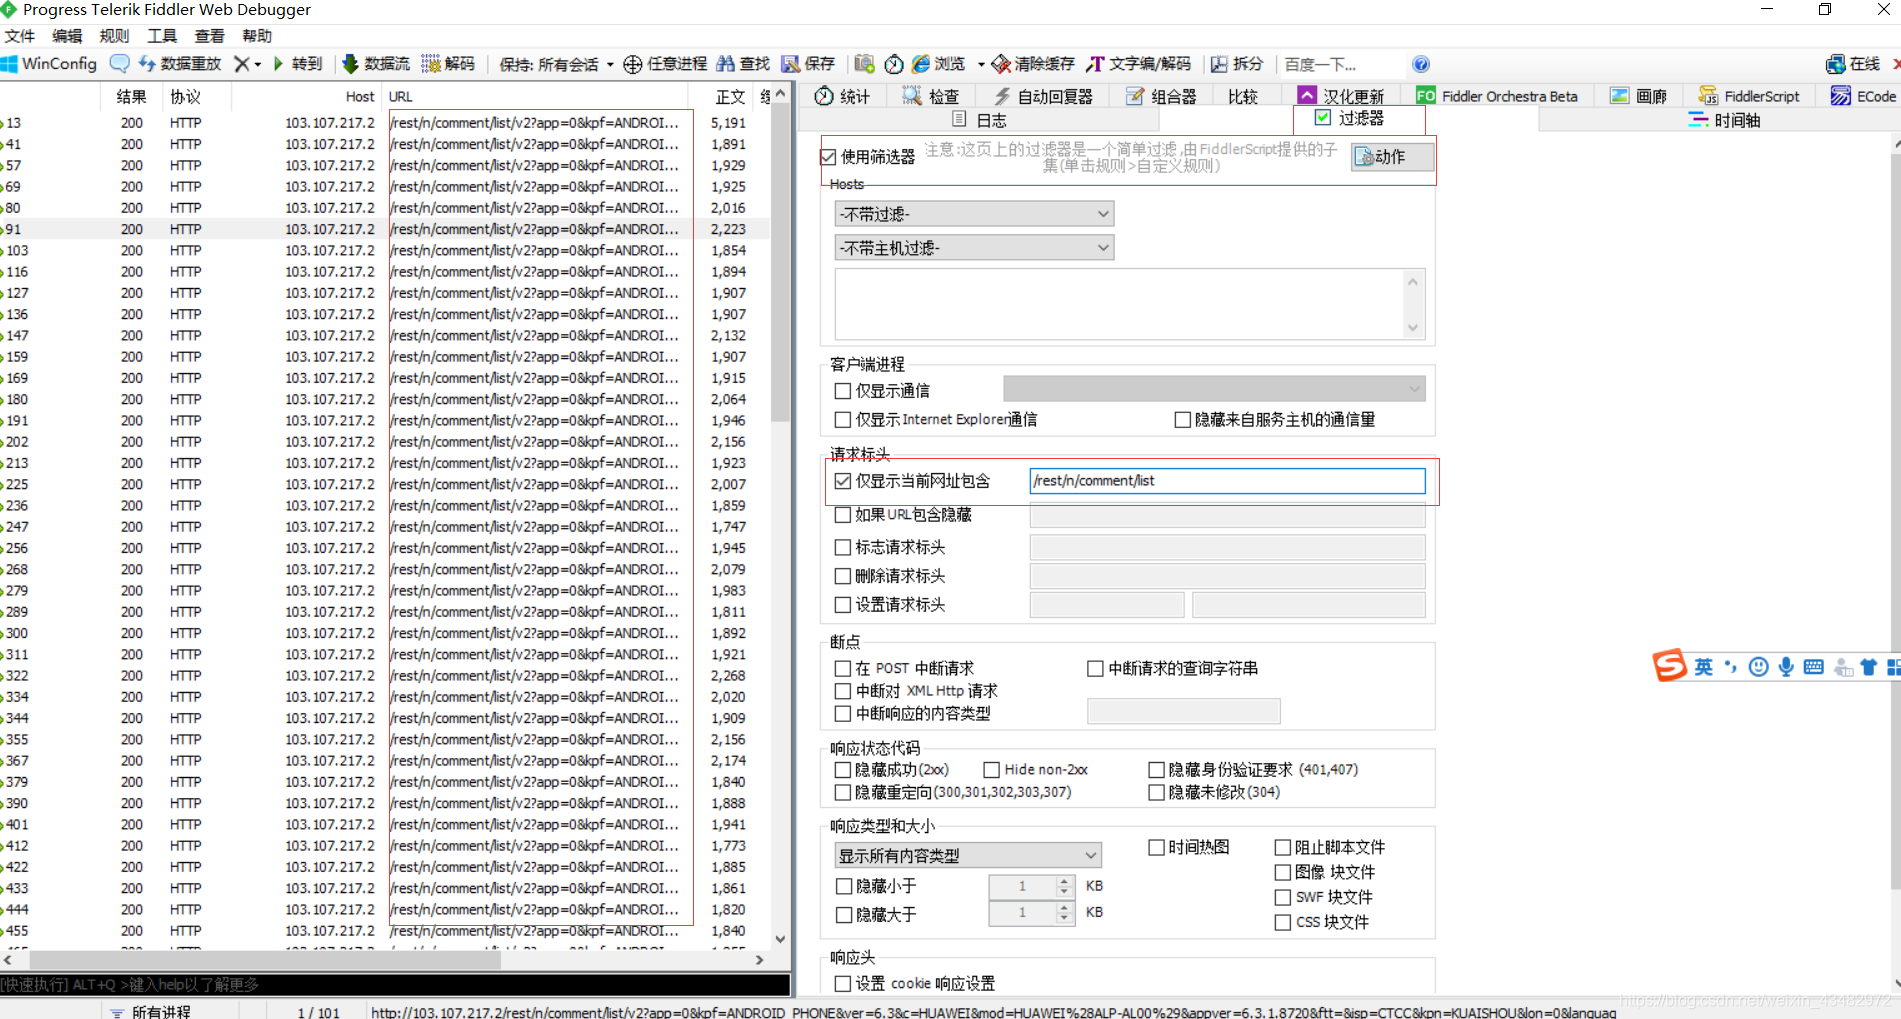Switch to the Statistics (统计) tab
The image size is (1901, 1019).
842,96
